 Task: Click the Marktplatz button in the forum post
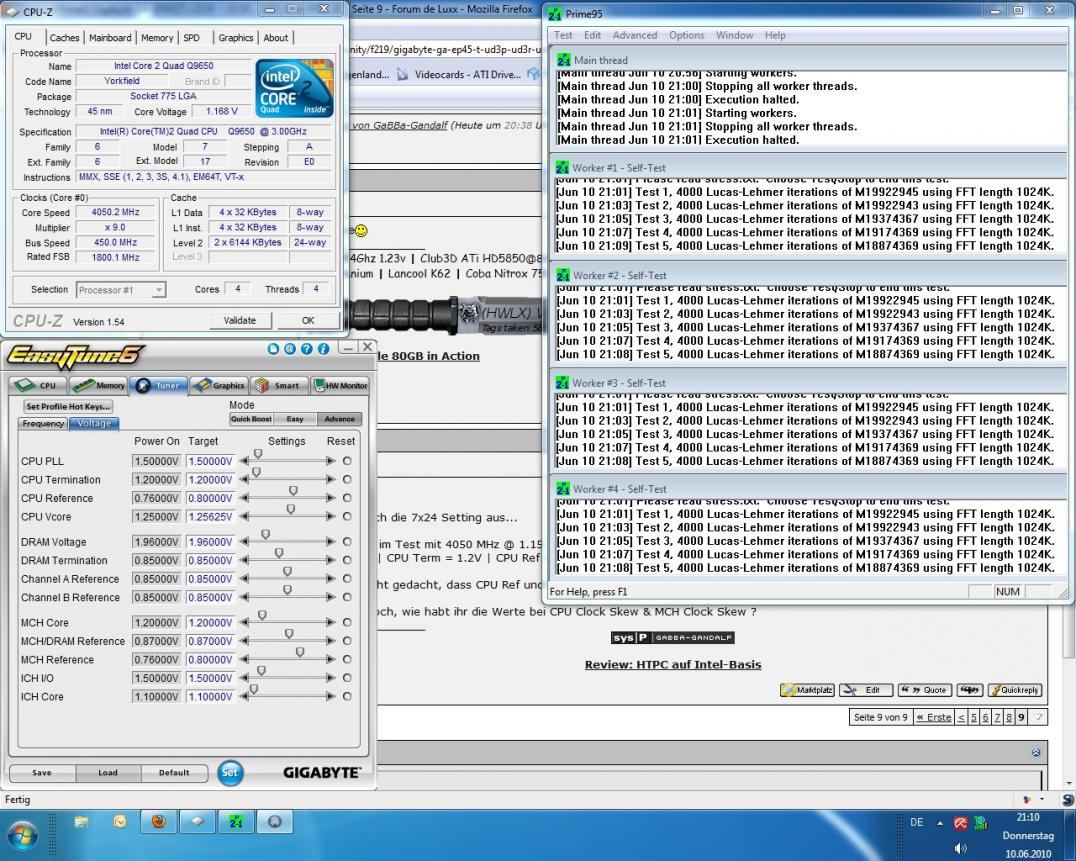pyautogui.click(x=807, y=690)
